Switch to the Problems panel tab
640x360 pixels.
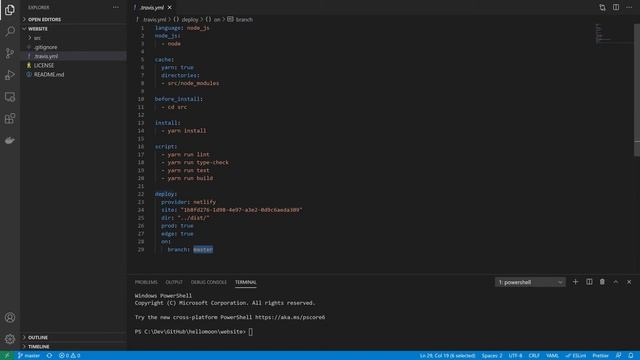(x=146, y=282)
